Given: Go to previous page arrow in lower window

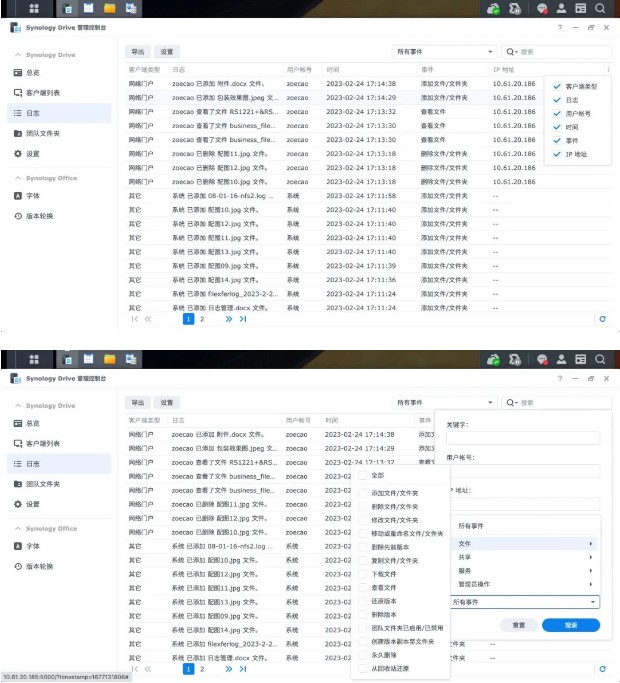Looking at the screenshot, I should tap(148, 669).
